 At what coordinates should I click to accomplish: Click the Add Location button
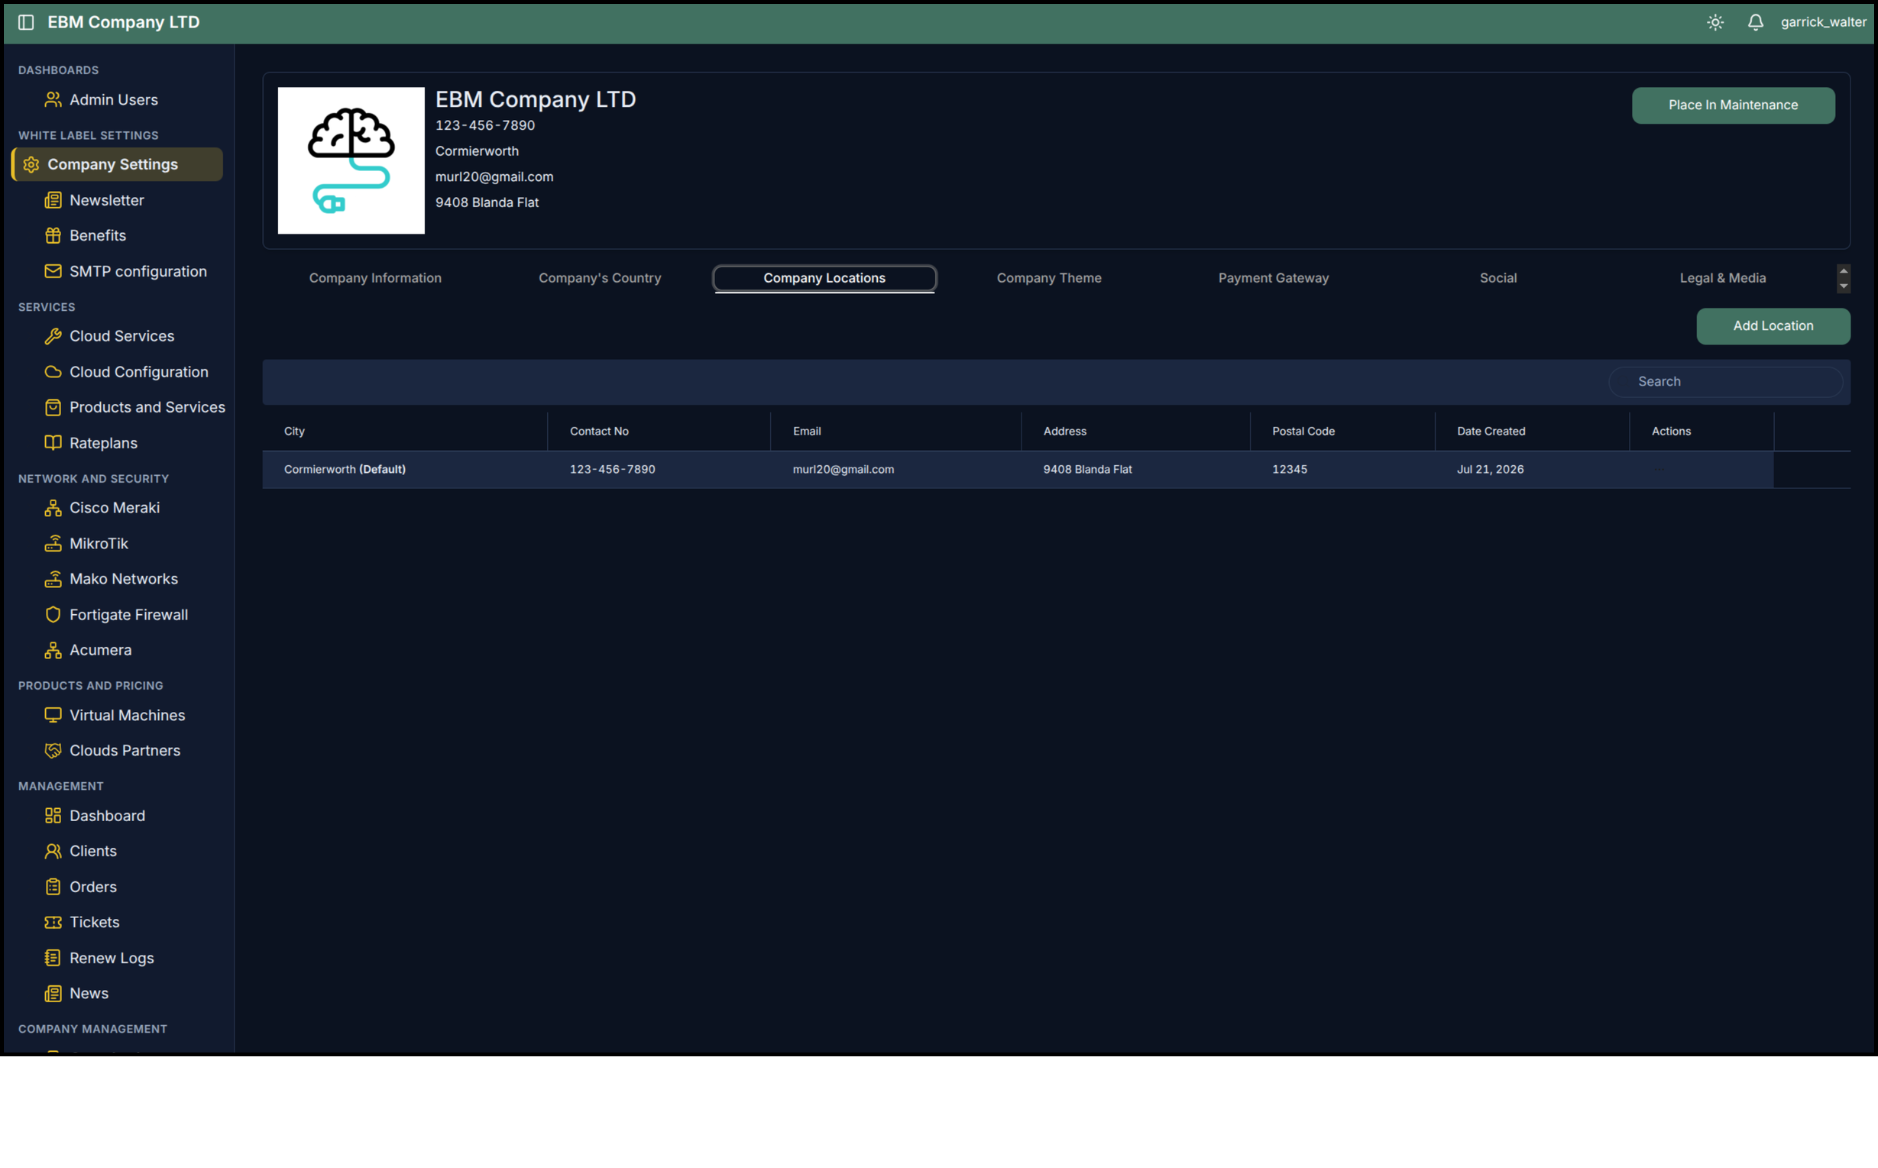pos(1773,326)
